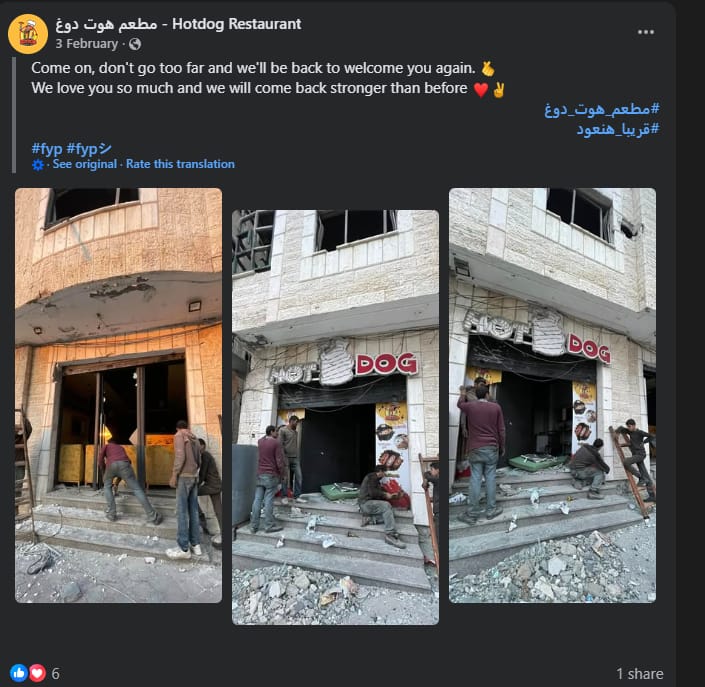View the 6 reactions count
Viewport: 705px width, 687px height.
point(55,674)
